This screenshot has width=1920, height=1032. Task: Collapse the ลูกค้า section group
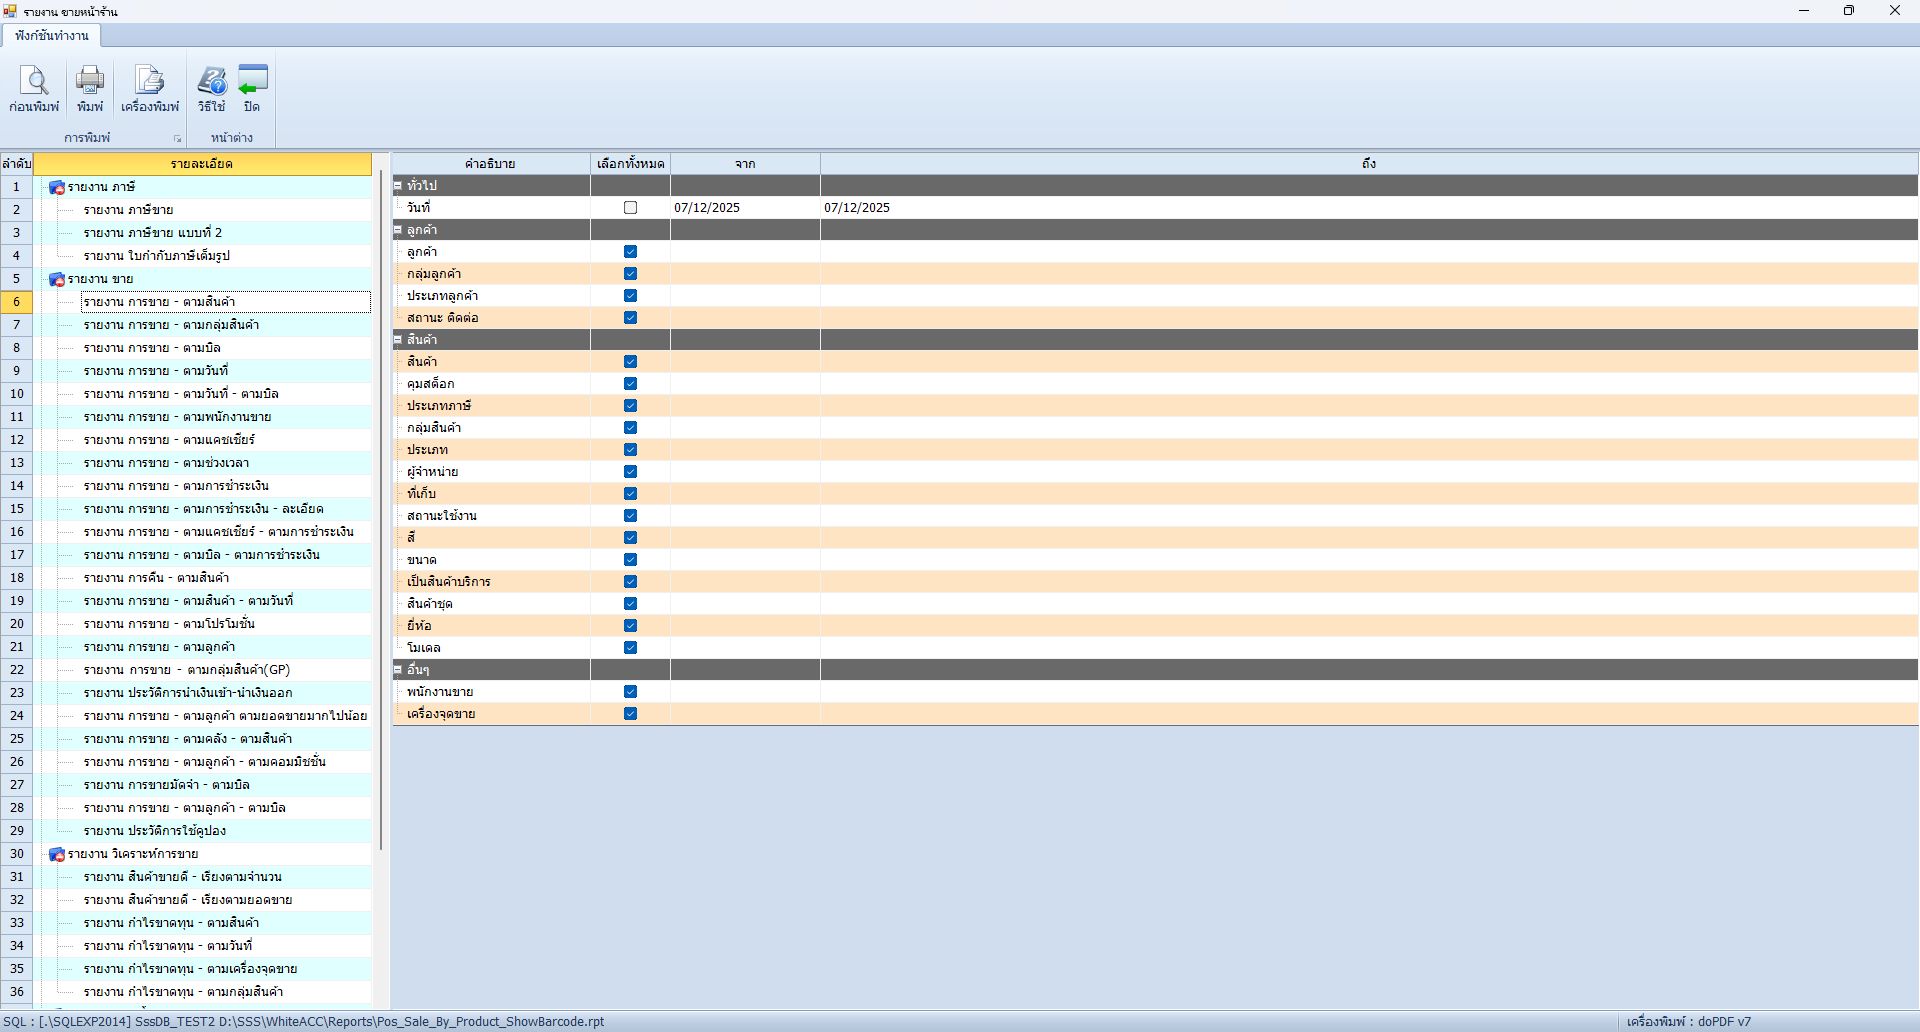click(x=398, y=230)
